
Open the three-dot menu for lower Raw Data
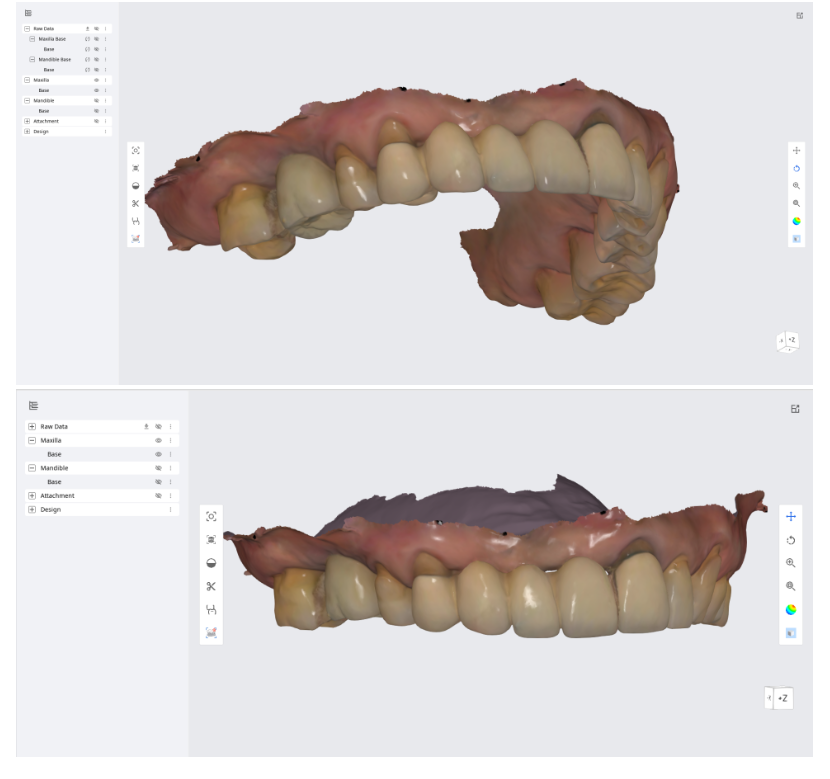(x=170, y=426)
